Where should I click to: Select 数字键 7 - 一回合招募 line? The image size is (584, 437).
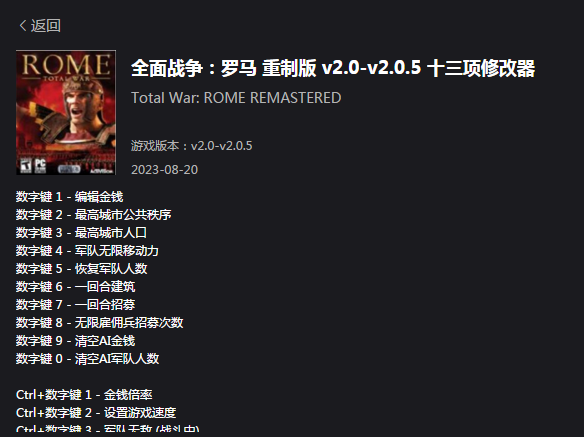76,304
